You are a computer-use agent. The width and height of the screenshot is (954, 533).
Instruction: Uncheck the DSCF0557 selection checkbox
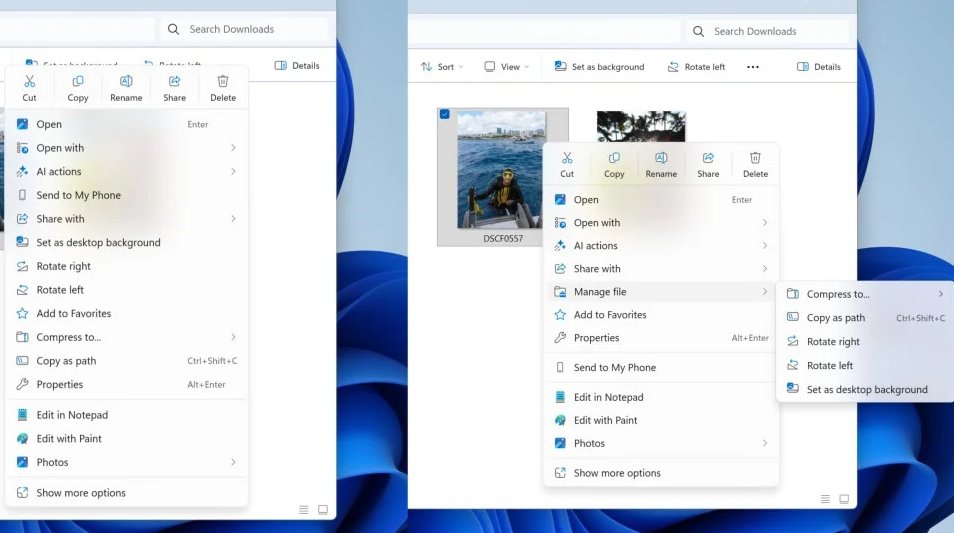pos(445,114)
